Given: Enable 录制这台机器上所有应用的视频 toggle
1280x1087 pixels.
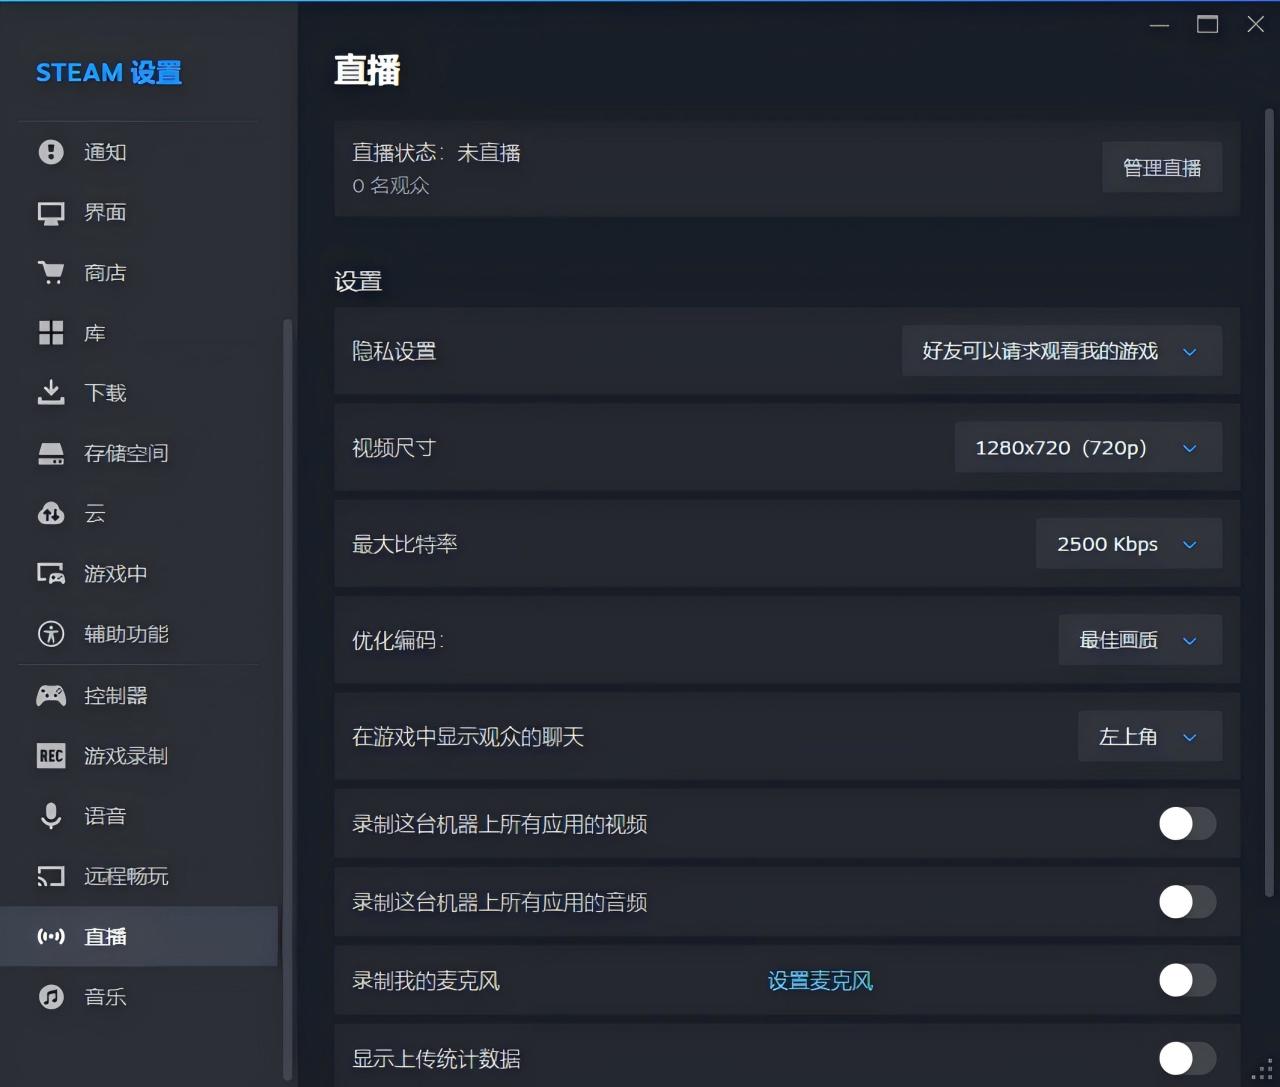Looking at the screenshot, I should 1187,824.
